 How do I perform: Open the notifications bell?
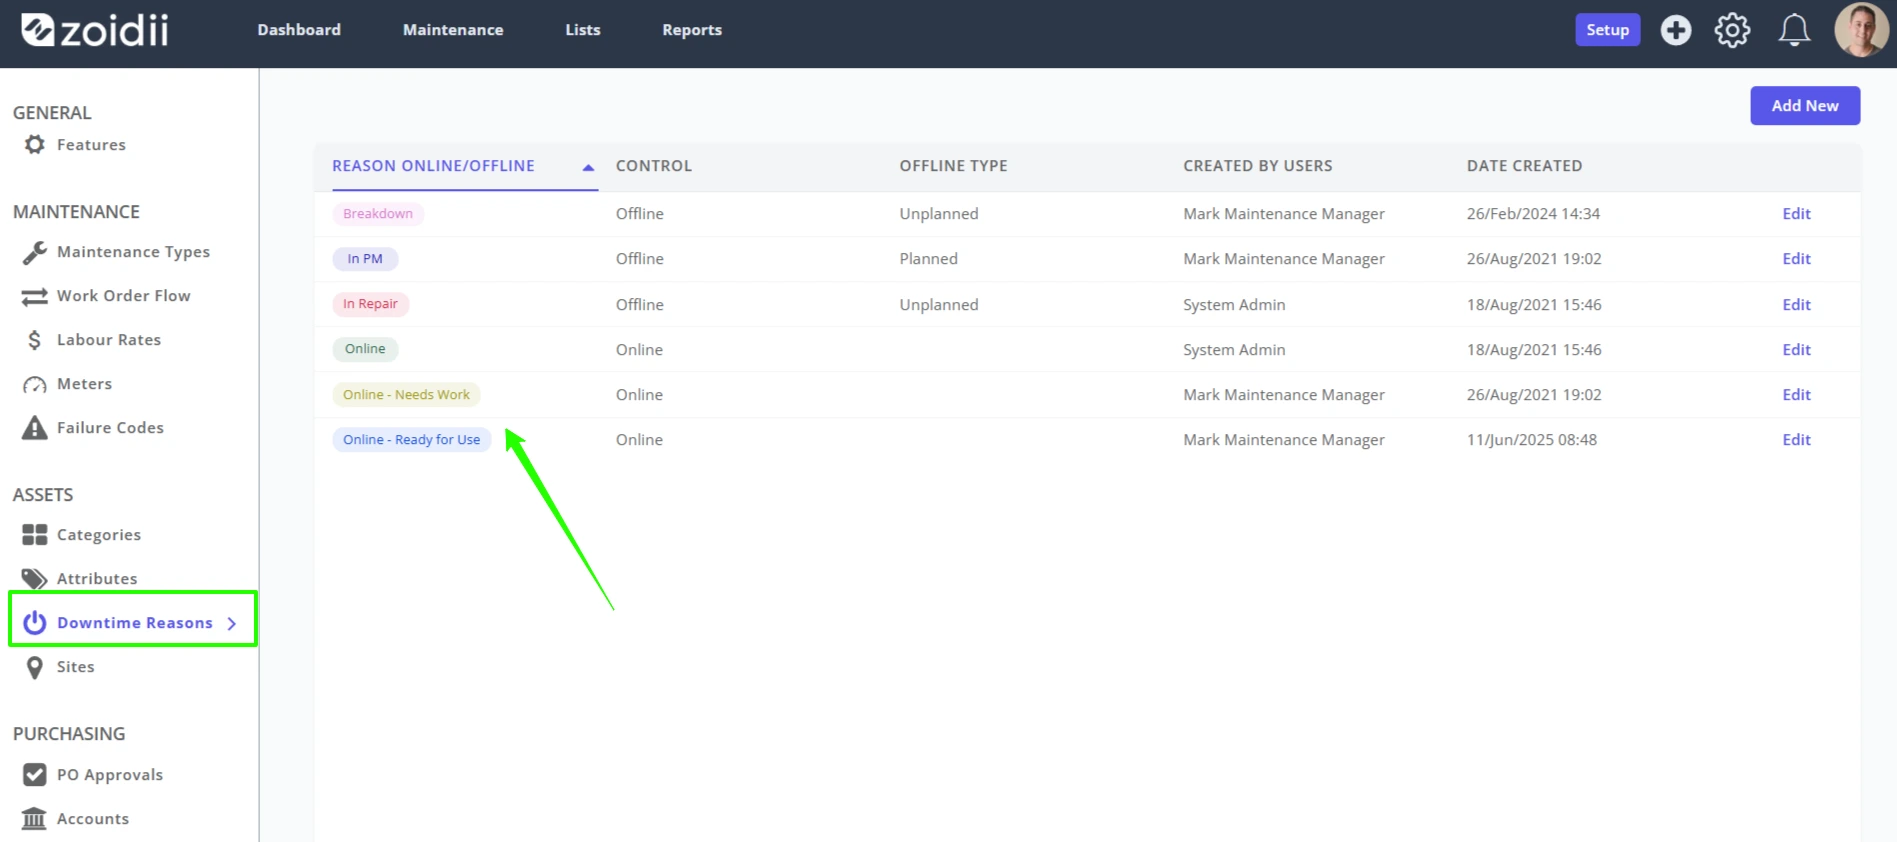tap(1794, 30)
